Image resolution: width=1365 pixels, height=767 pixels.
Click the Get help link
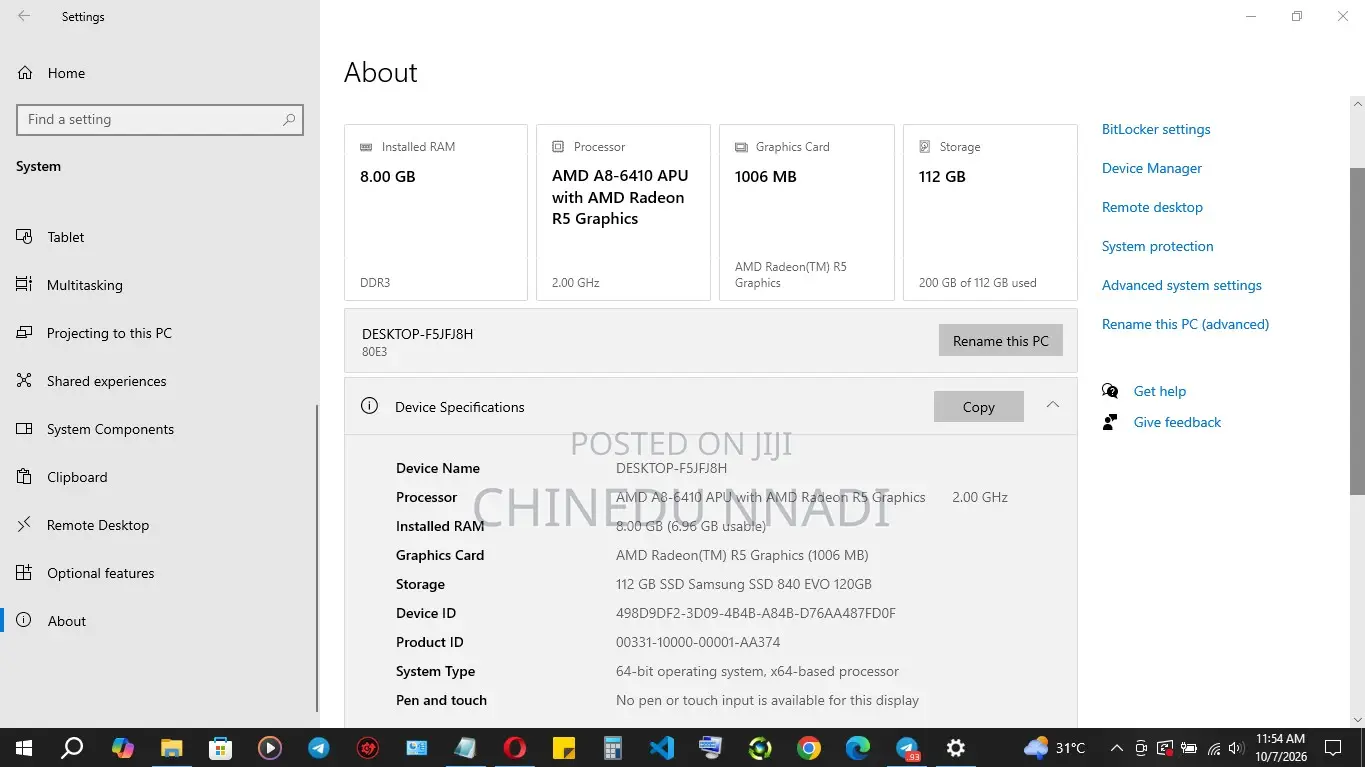(1159, 391)
